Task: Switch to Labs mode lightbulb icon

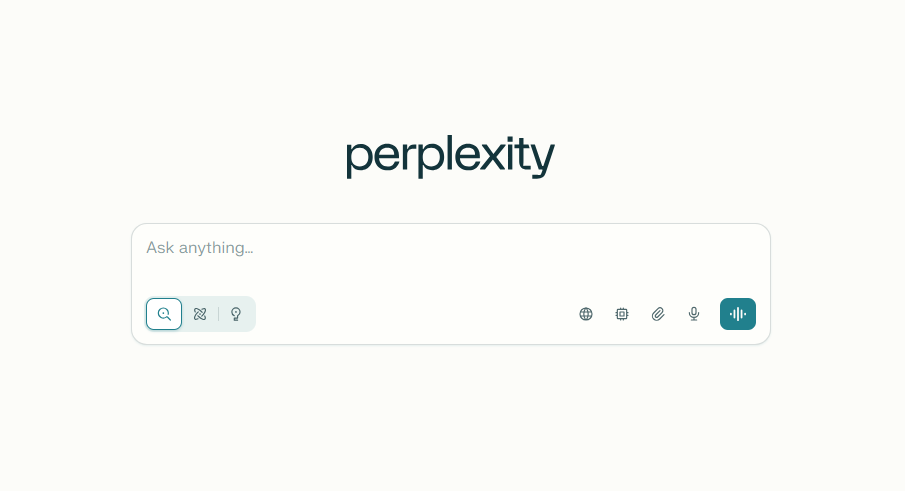Action: coord(236,314)
